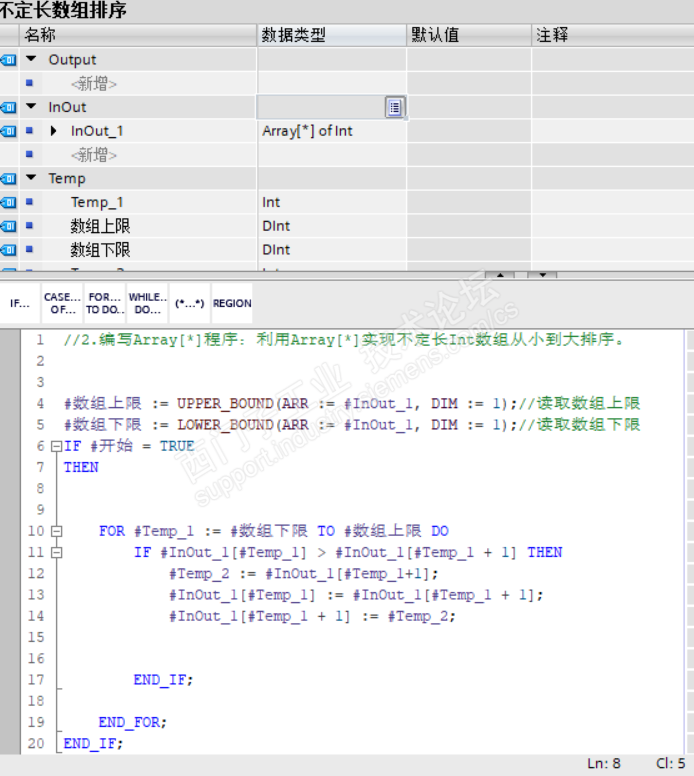Insert FOR TO DO loop snippet
The height and width of the screenshot is (776, 694).
pyautogui.click(x=105, y=303)
